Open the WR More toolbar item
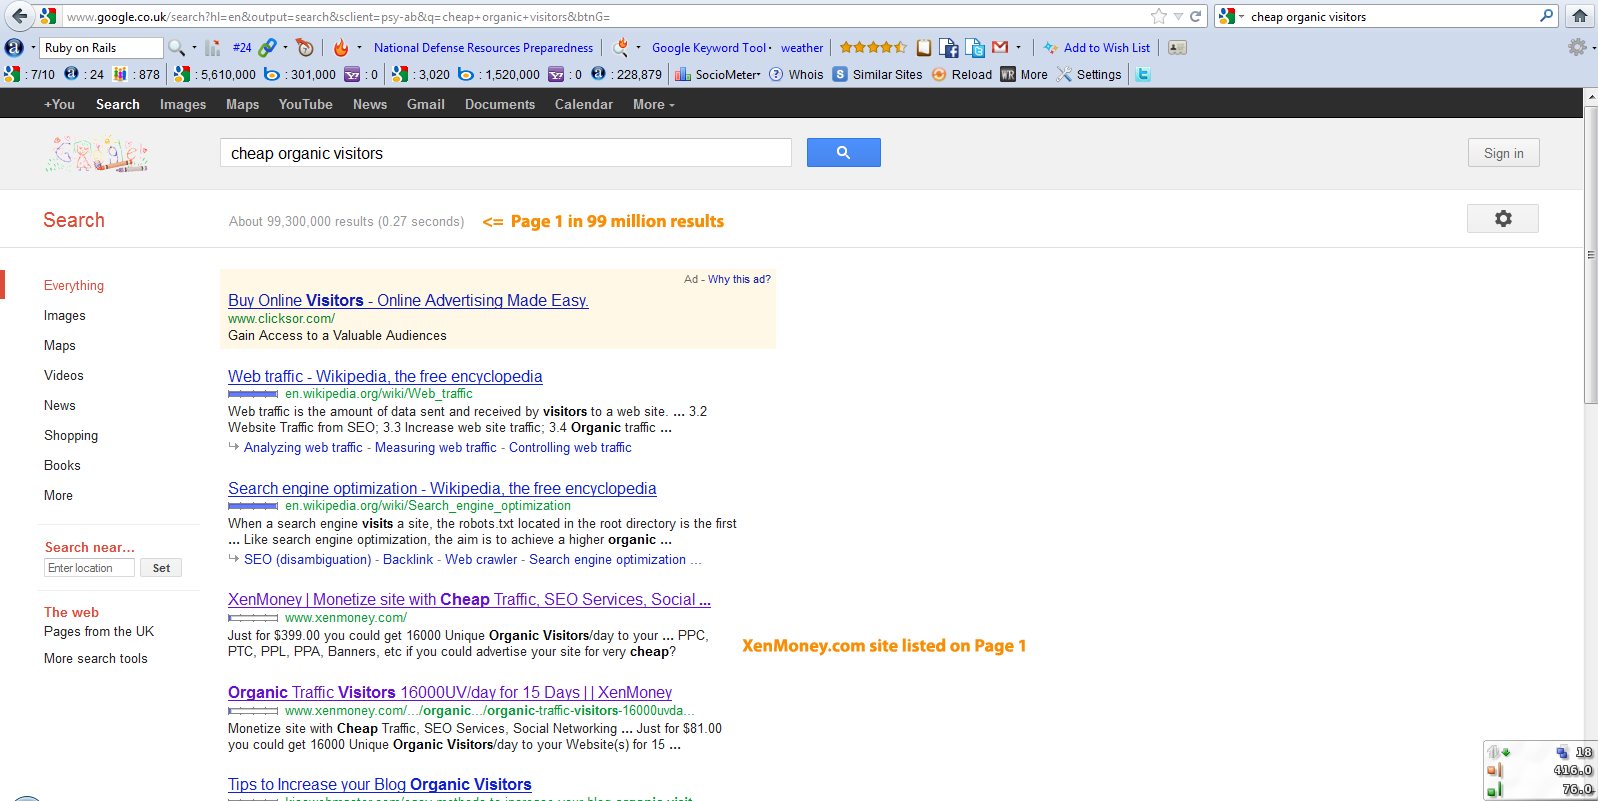 (1024, 74)
